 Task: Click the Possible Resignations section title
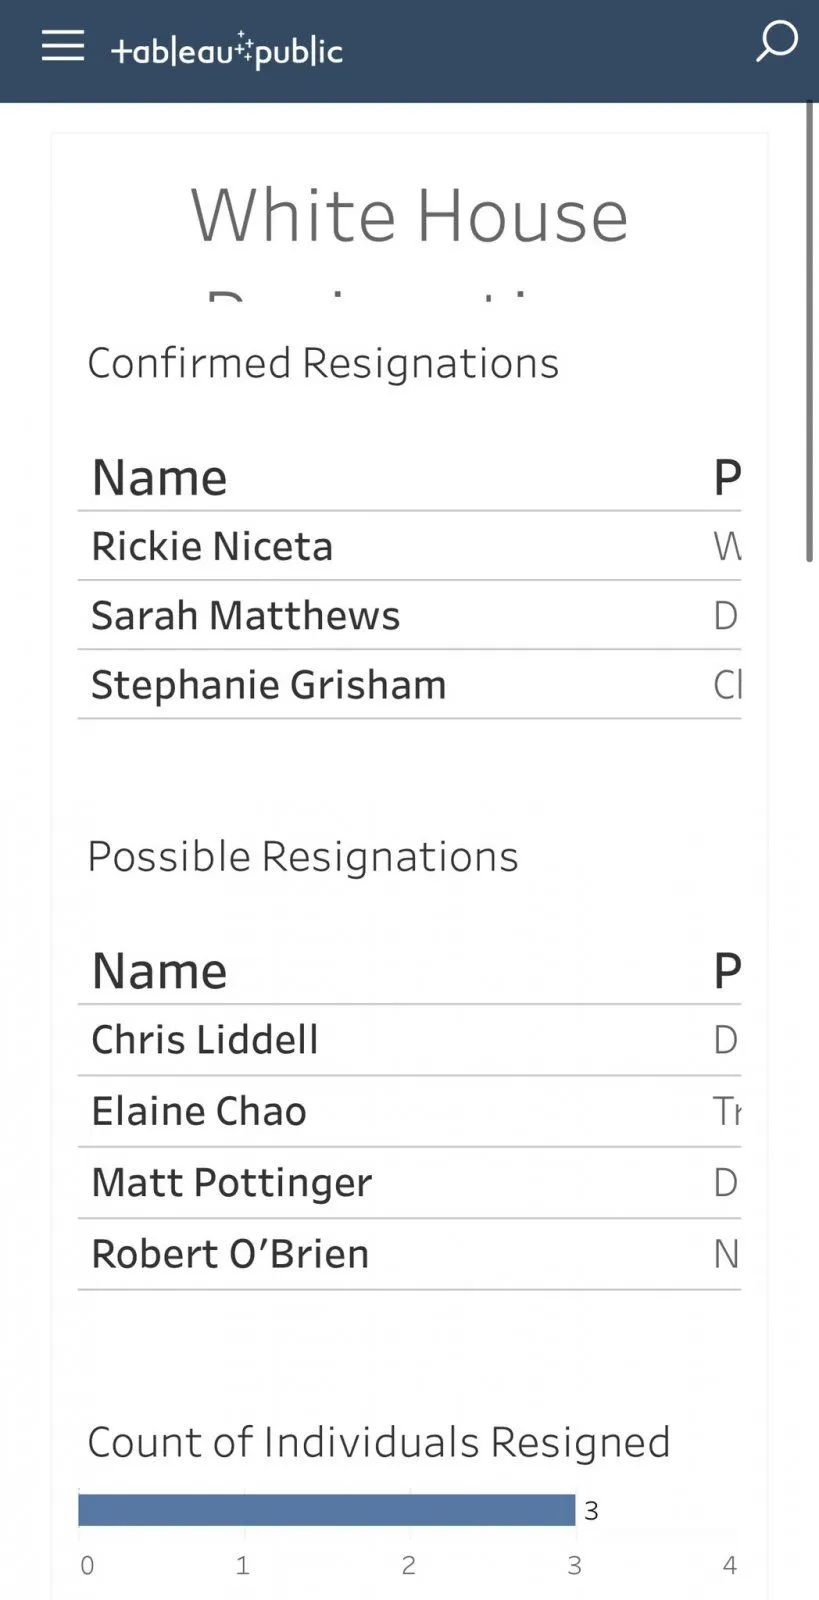pos(302,856)
